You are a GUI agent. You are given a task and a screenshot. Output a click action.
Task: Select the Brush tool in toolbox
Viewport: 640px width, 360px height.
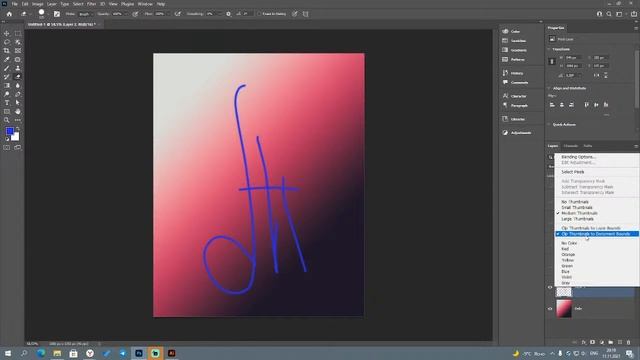[x=7, y=68]
